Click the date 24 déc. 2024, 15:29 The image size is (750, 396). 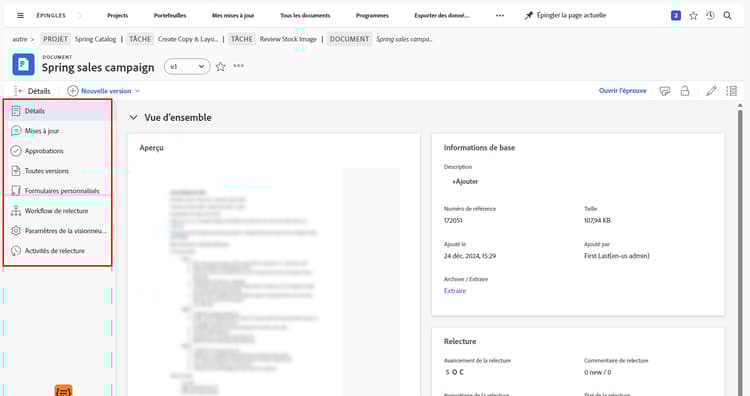[470, 256]
